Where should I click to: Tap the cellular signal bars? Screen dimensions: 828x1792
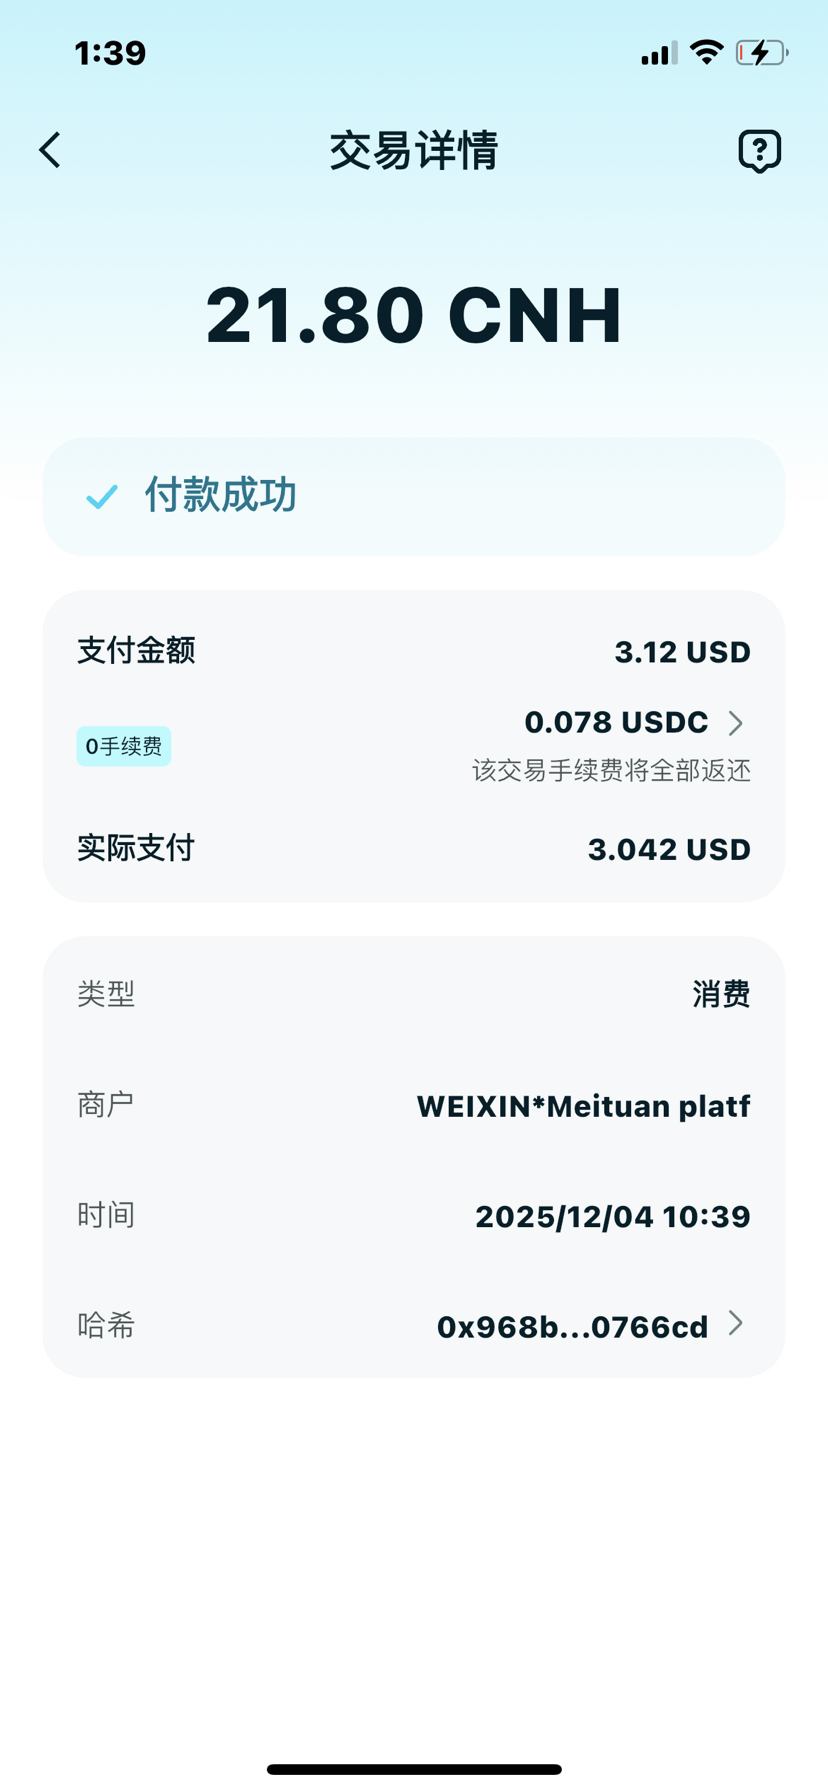coord(658,53)
